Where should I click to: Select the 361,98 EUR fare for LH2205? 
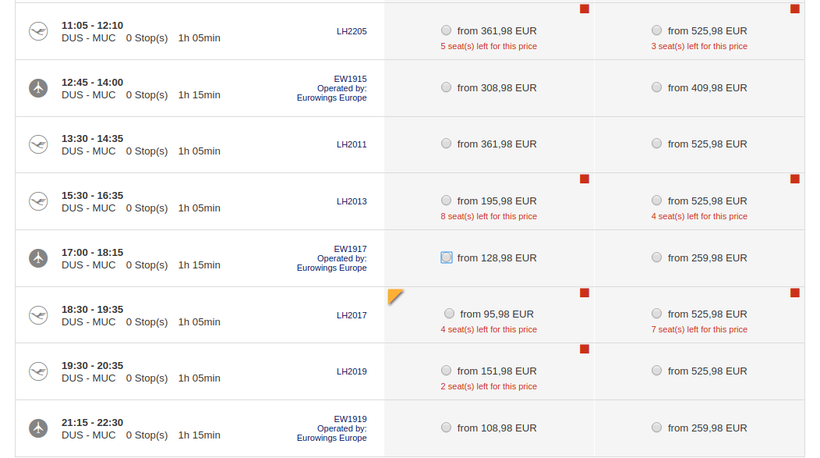click(x=446, y=31)
